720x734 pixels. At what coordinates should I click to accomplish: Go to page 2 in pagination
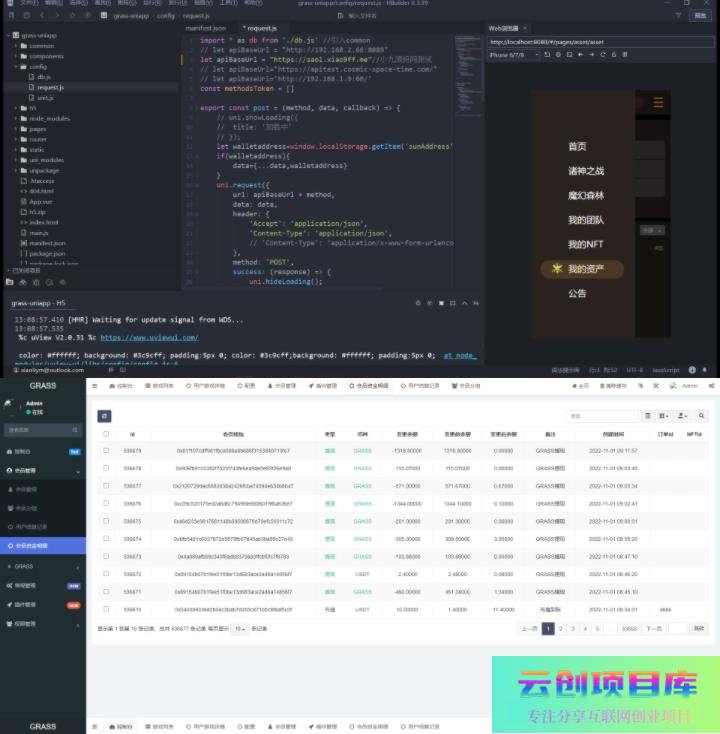point(561,629)
